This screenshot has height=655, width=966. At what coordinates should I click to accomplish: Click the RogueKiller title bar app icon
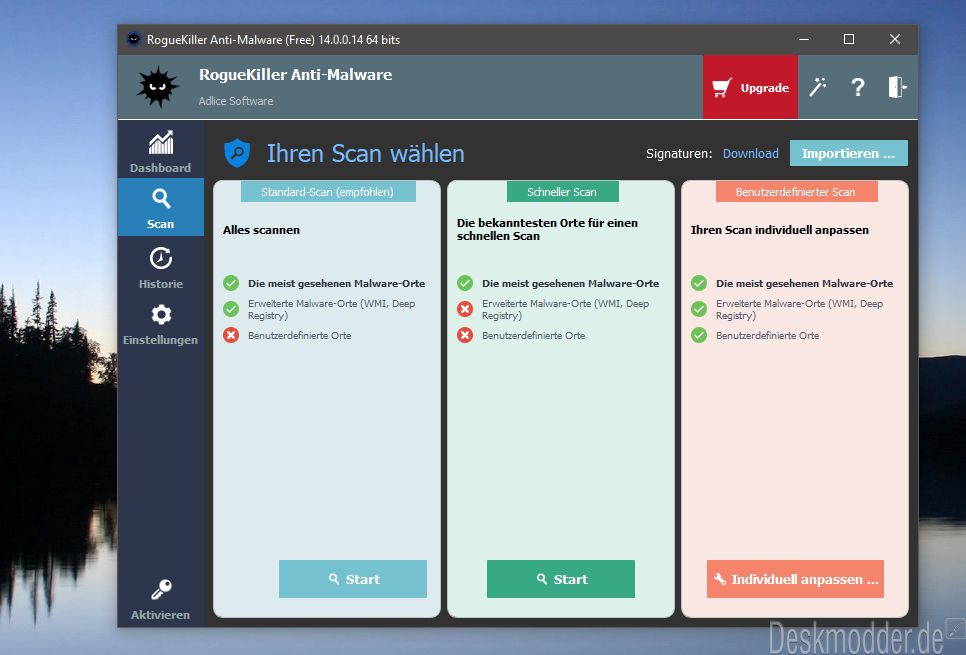(x=134, y=39)
